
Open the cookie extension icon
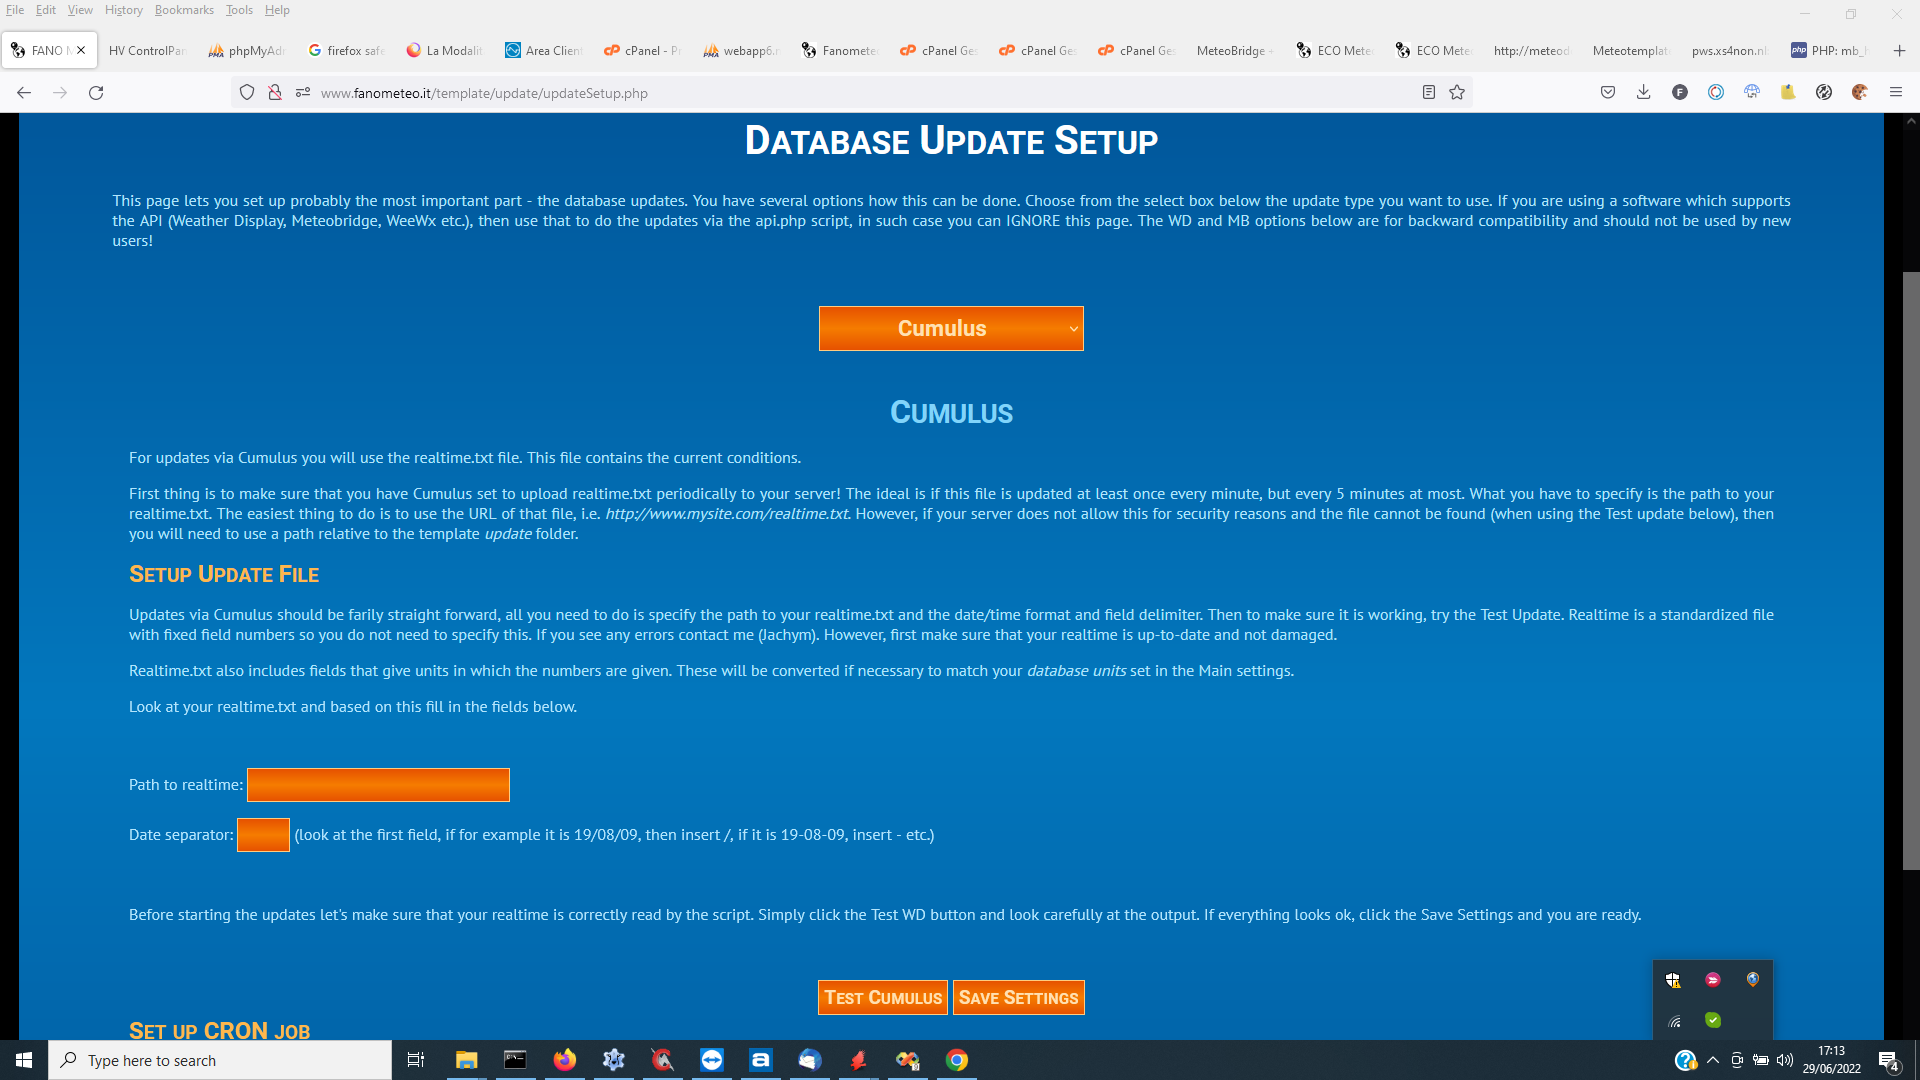1860,93
